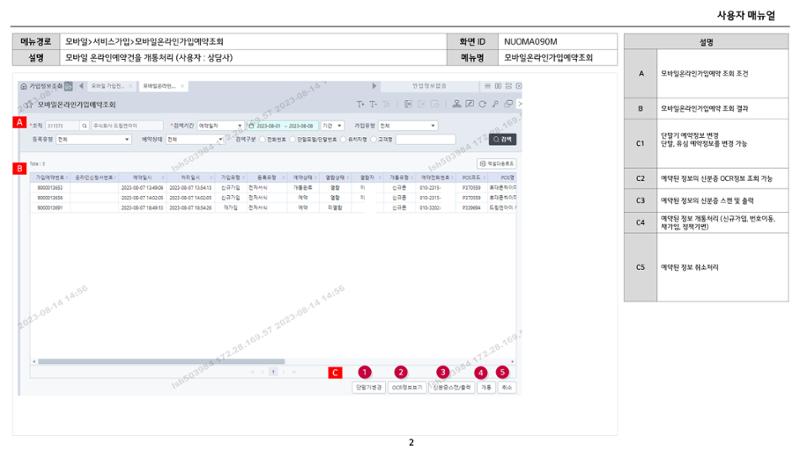
Task: Select row with reservation number 8000013653
Action: pos(273,188)
